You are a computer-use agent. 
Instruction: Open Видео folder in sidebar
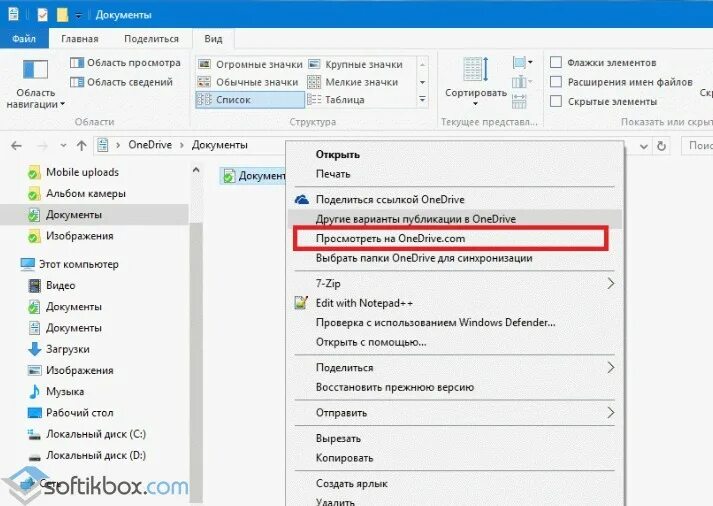point(52,286)
